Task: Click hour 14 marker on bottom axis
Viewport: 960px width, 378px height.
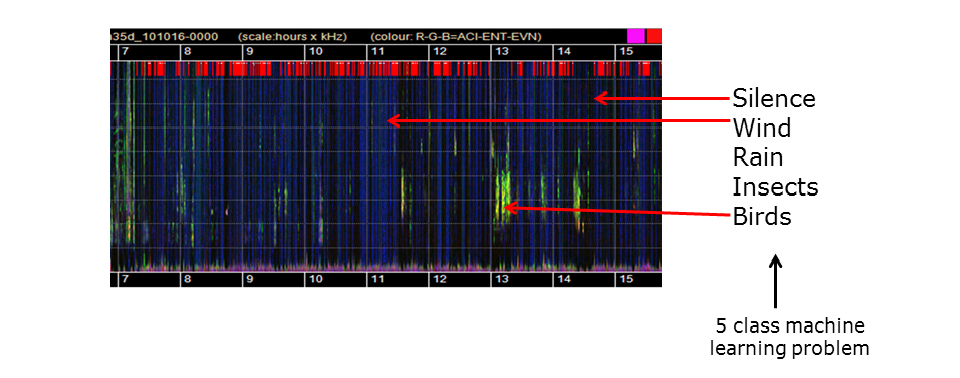Action: 563,279
